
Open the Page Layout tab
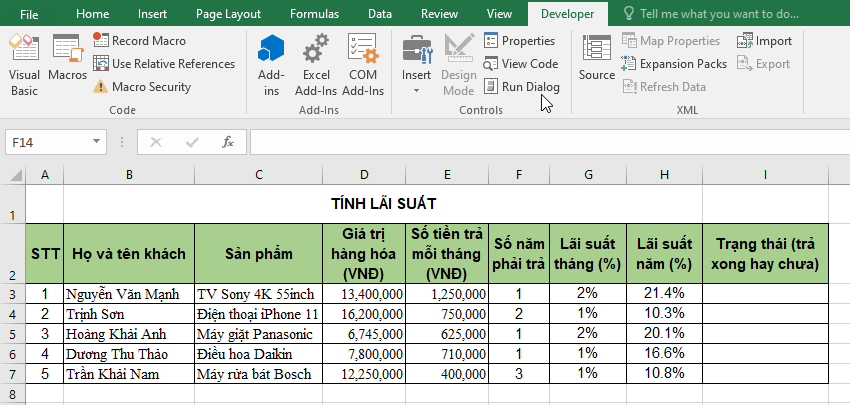pos(228,14)
